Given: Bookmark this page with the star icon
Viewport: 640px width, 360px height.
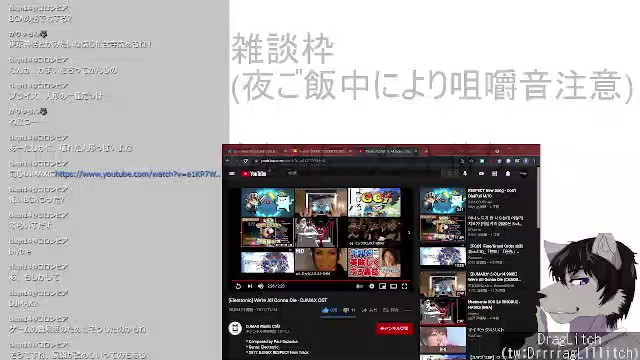Looking at the screenshot, I should (x=471, y=161).
